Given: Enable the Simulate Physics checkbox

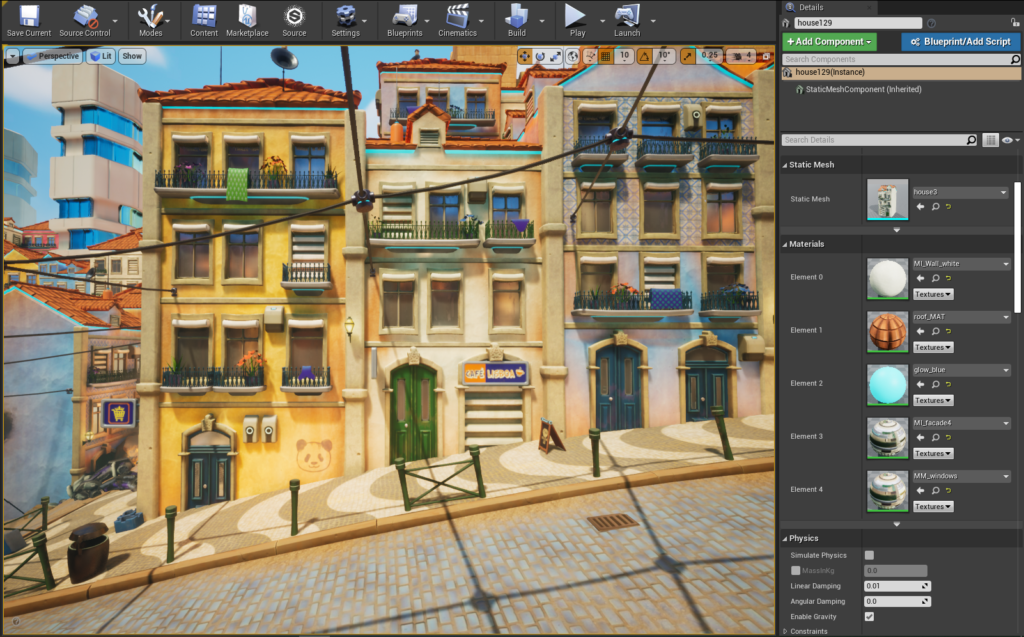Looking at the screenshot, I should [x=869, y=555].
